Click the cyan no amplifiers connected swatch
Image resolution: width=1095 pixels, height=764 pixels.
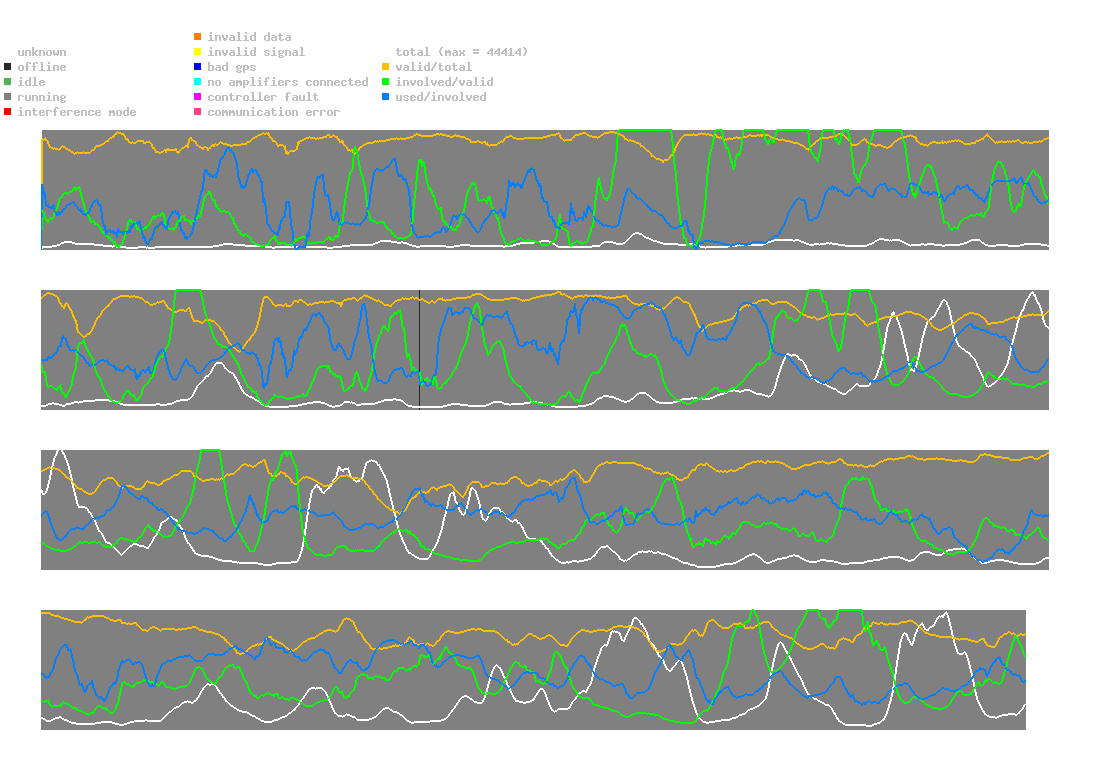point(198,82)
